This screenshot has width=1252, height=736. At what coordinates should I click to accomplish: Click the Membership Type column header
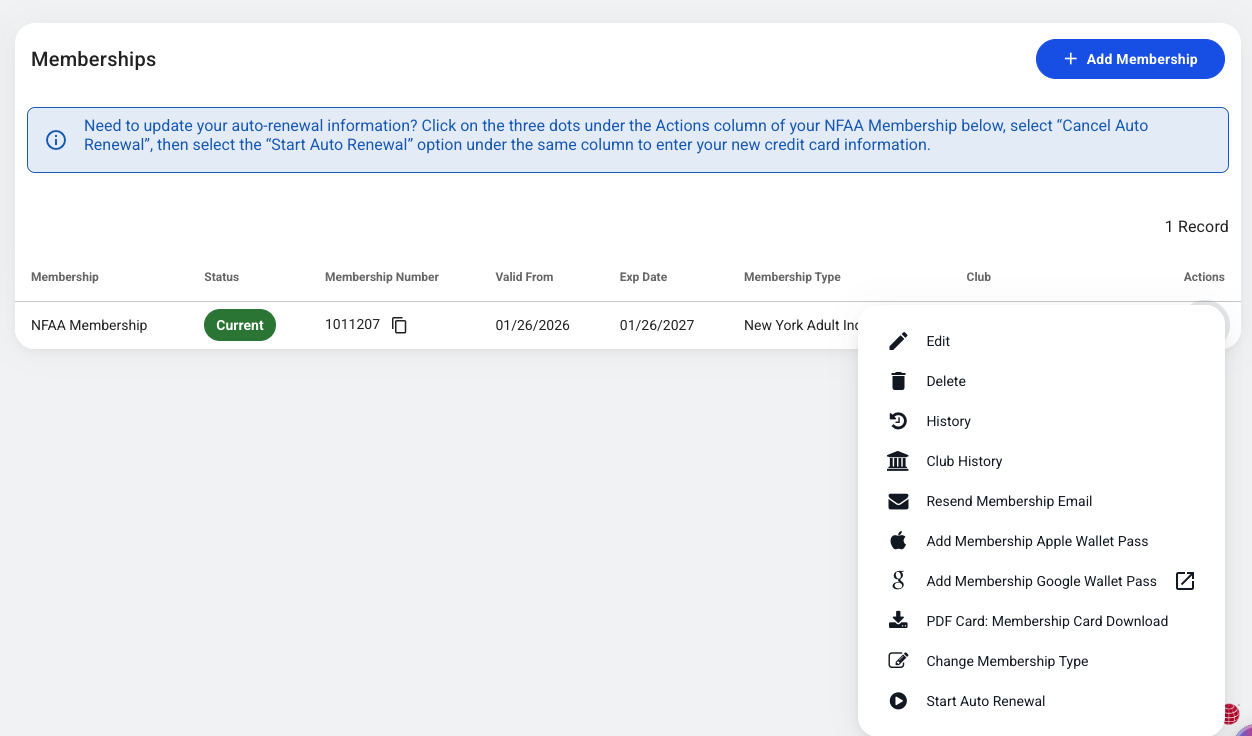coord(792,277)
